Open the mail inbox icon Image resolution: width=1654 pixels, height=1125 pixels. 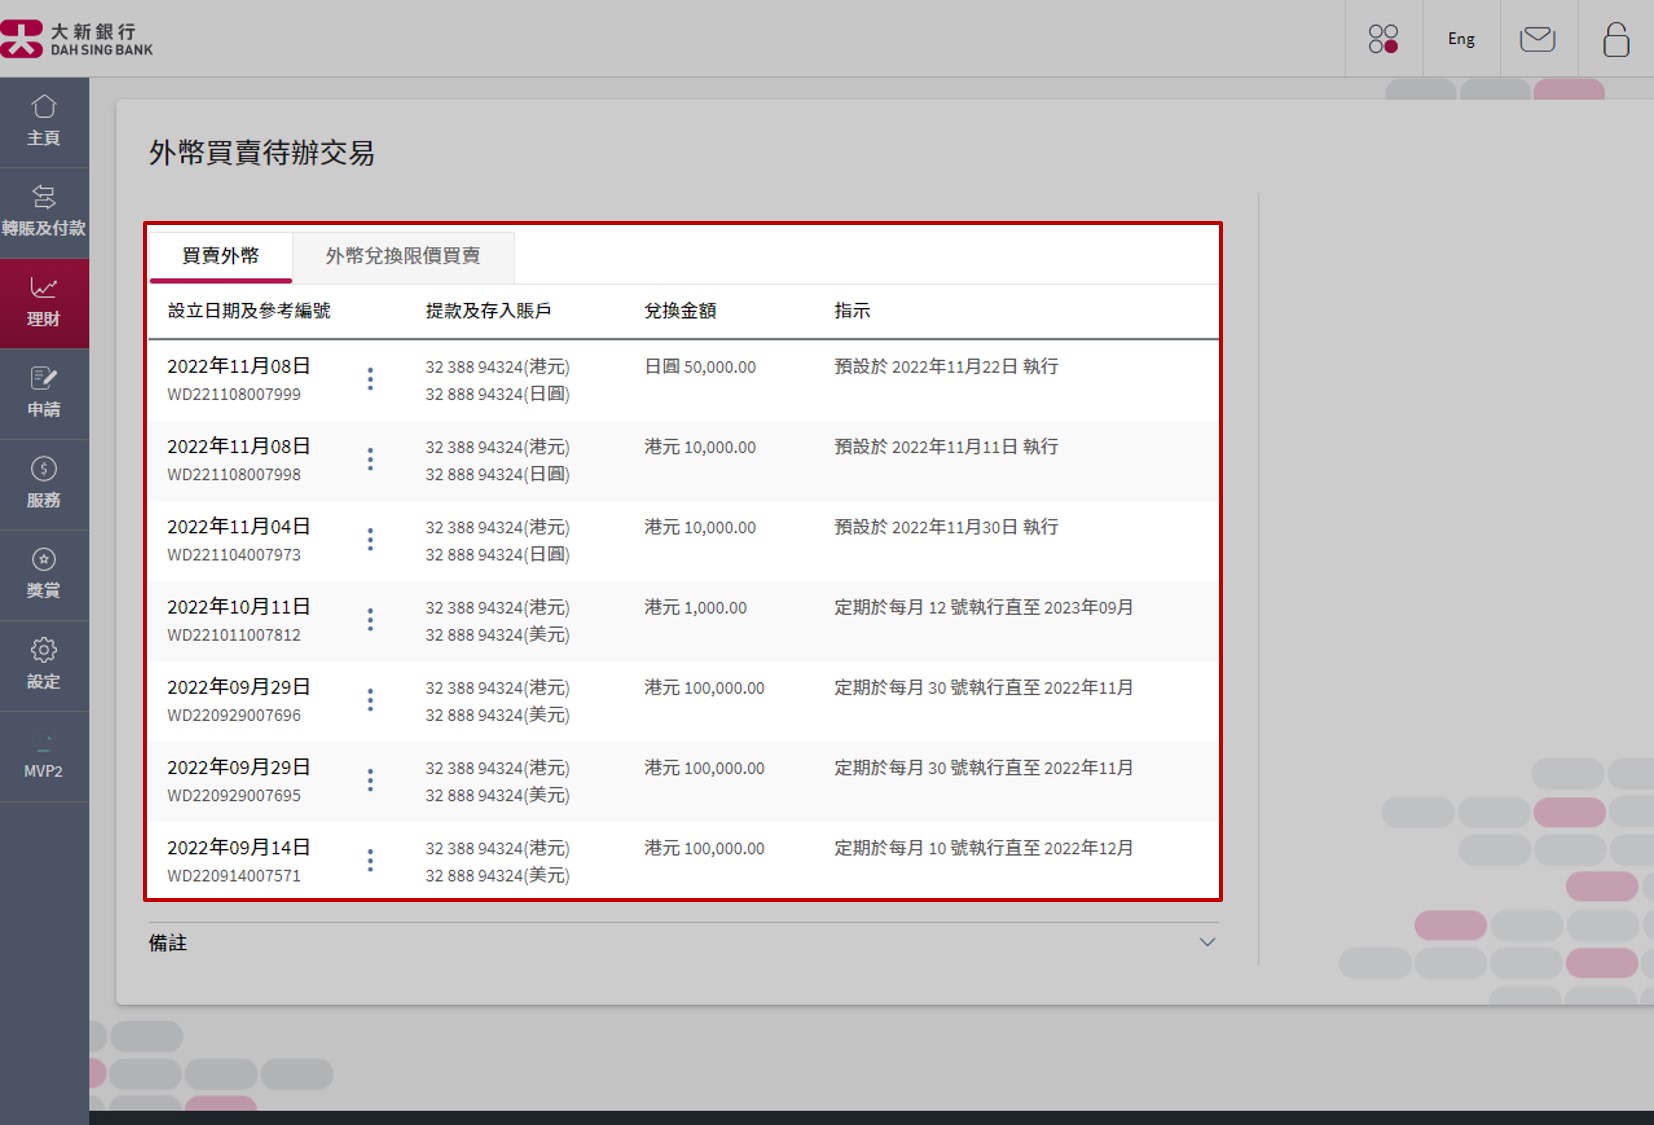coord(1537,39)
